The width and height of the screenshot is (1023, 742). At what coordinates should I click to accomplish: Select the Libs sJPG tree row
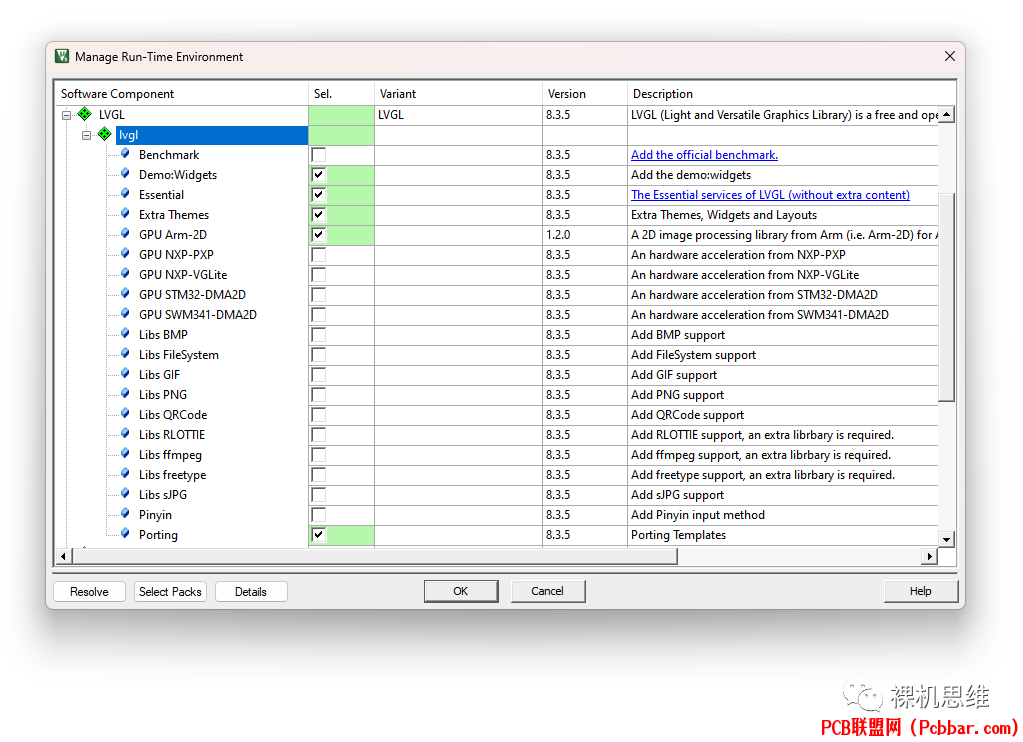tap(162, 495)
